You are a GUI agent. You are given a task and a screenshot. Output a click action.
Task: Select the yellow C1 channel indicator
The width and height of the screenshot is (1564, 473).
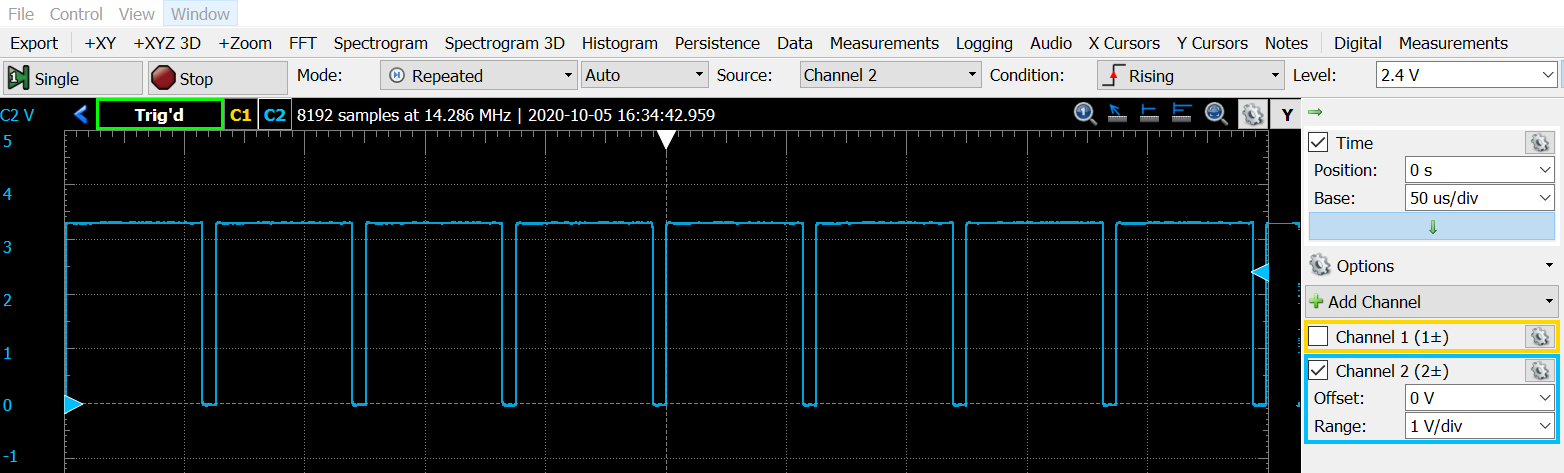(241, 115)
